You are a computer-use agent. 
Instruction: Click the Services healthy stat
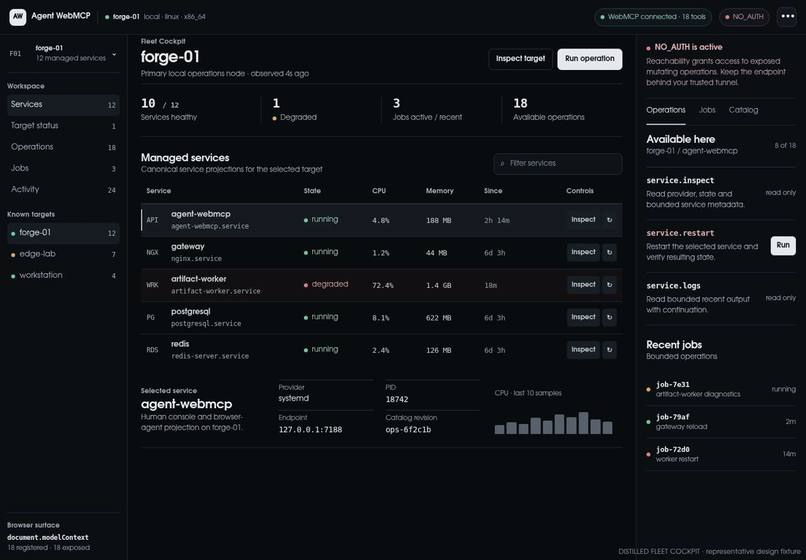coord(169,110)
